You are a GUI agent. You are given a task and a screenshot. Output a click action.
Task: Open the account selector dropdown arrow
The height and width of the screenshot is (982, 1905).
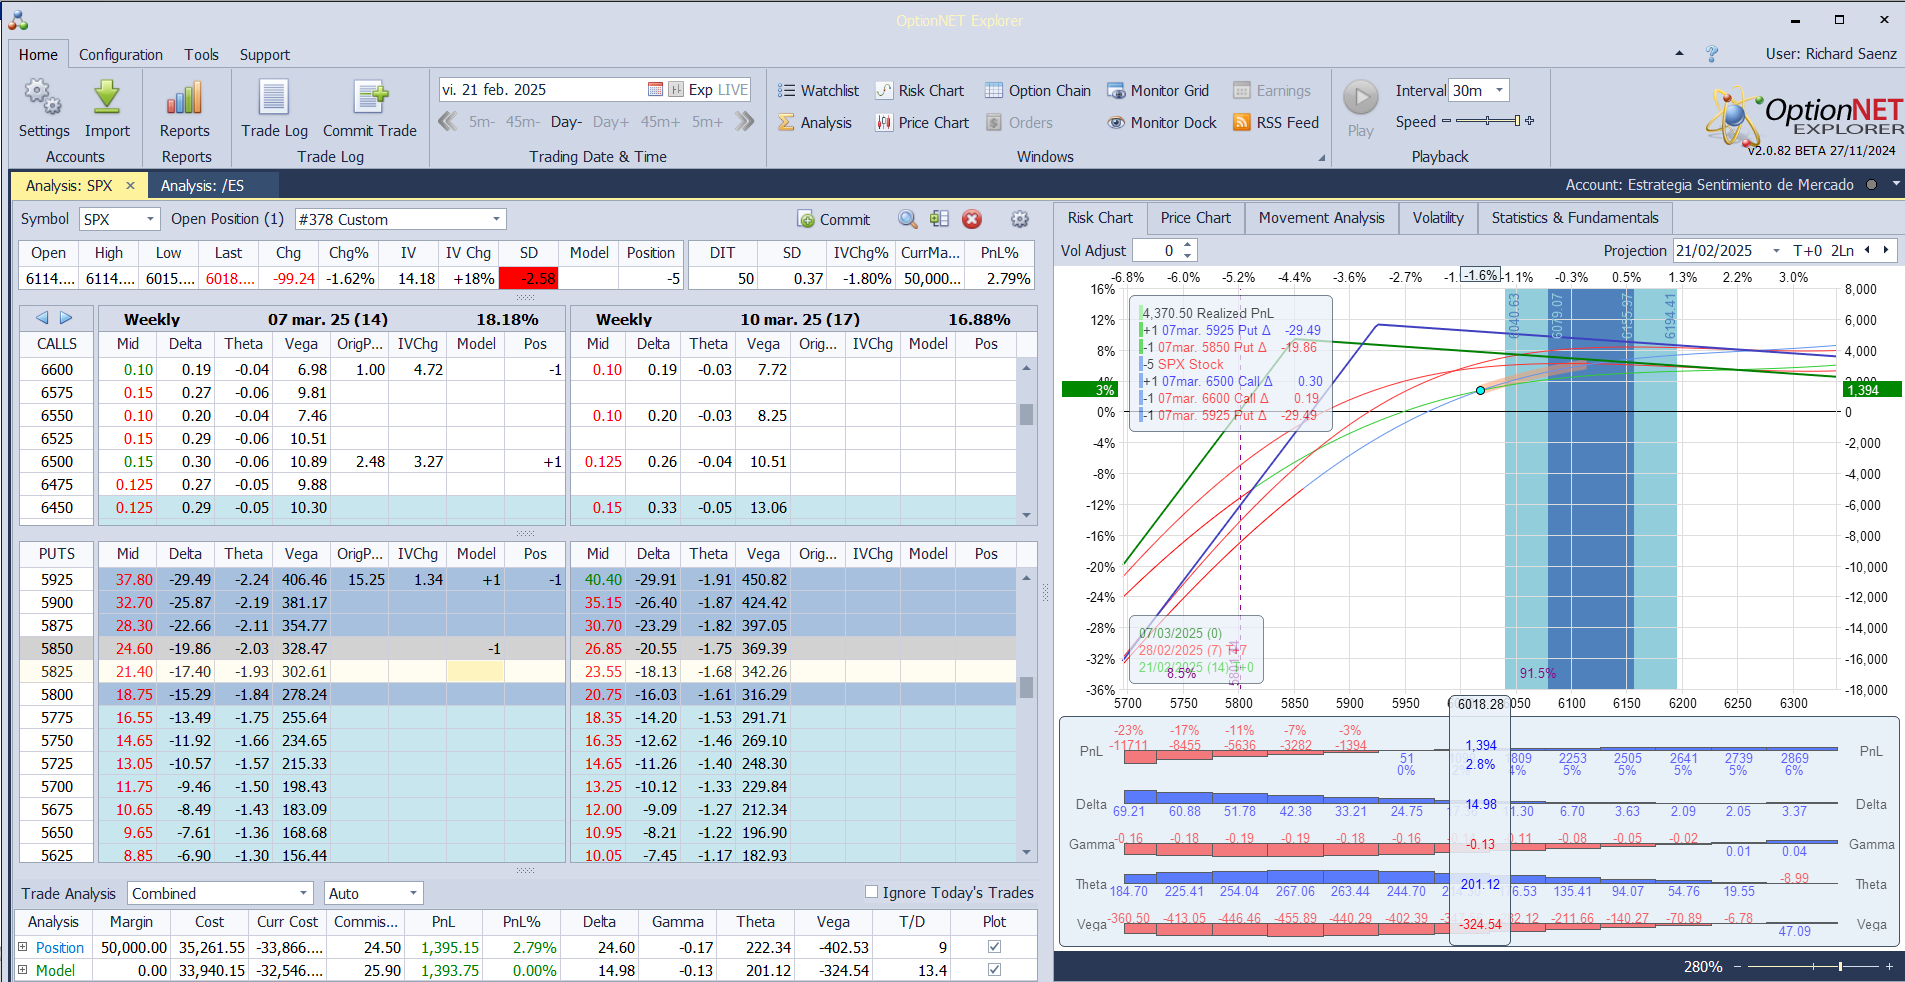[1894, 184]
